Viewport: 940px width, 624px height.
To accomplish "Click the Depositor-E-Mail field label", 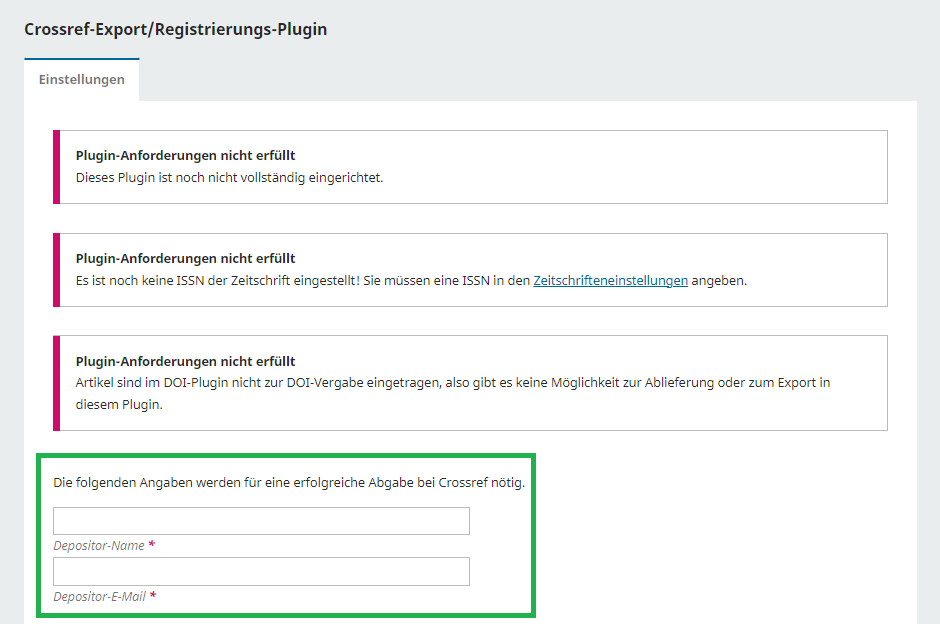I will click(99, 596).
